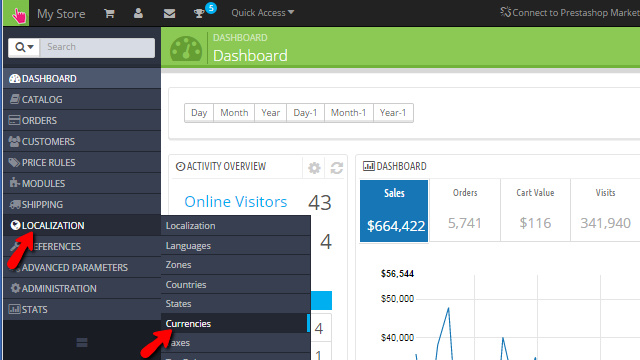This screenshot has width=640, height=360.
Task: Click the Dashboard panel chart icon
Action: [x=369, y=166]
